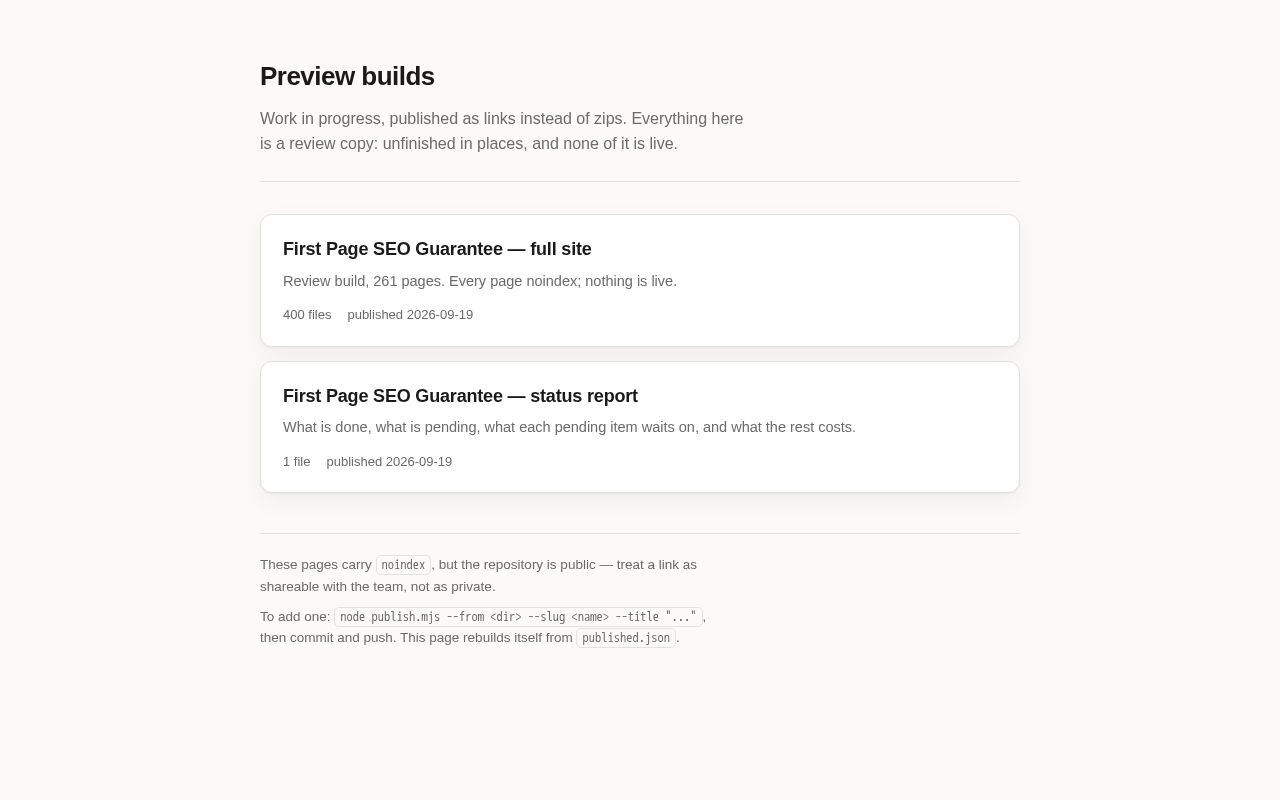Click the 'What is done, what is pending' description

point(569,427)
